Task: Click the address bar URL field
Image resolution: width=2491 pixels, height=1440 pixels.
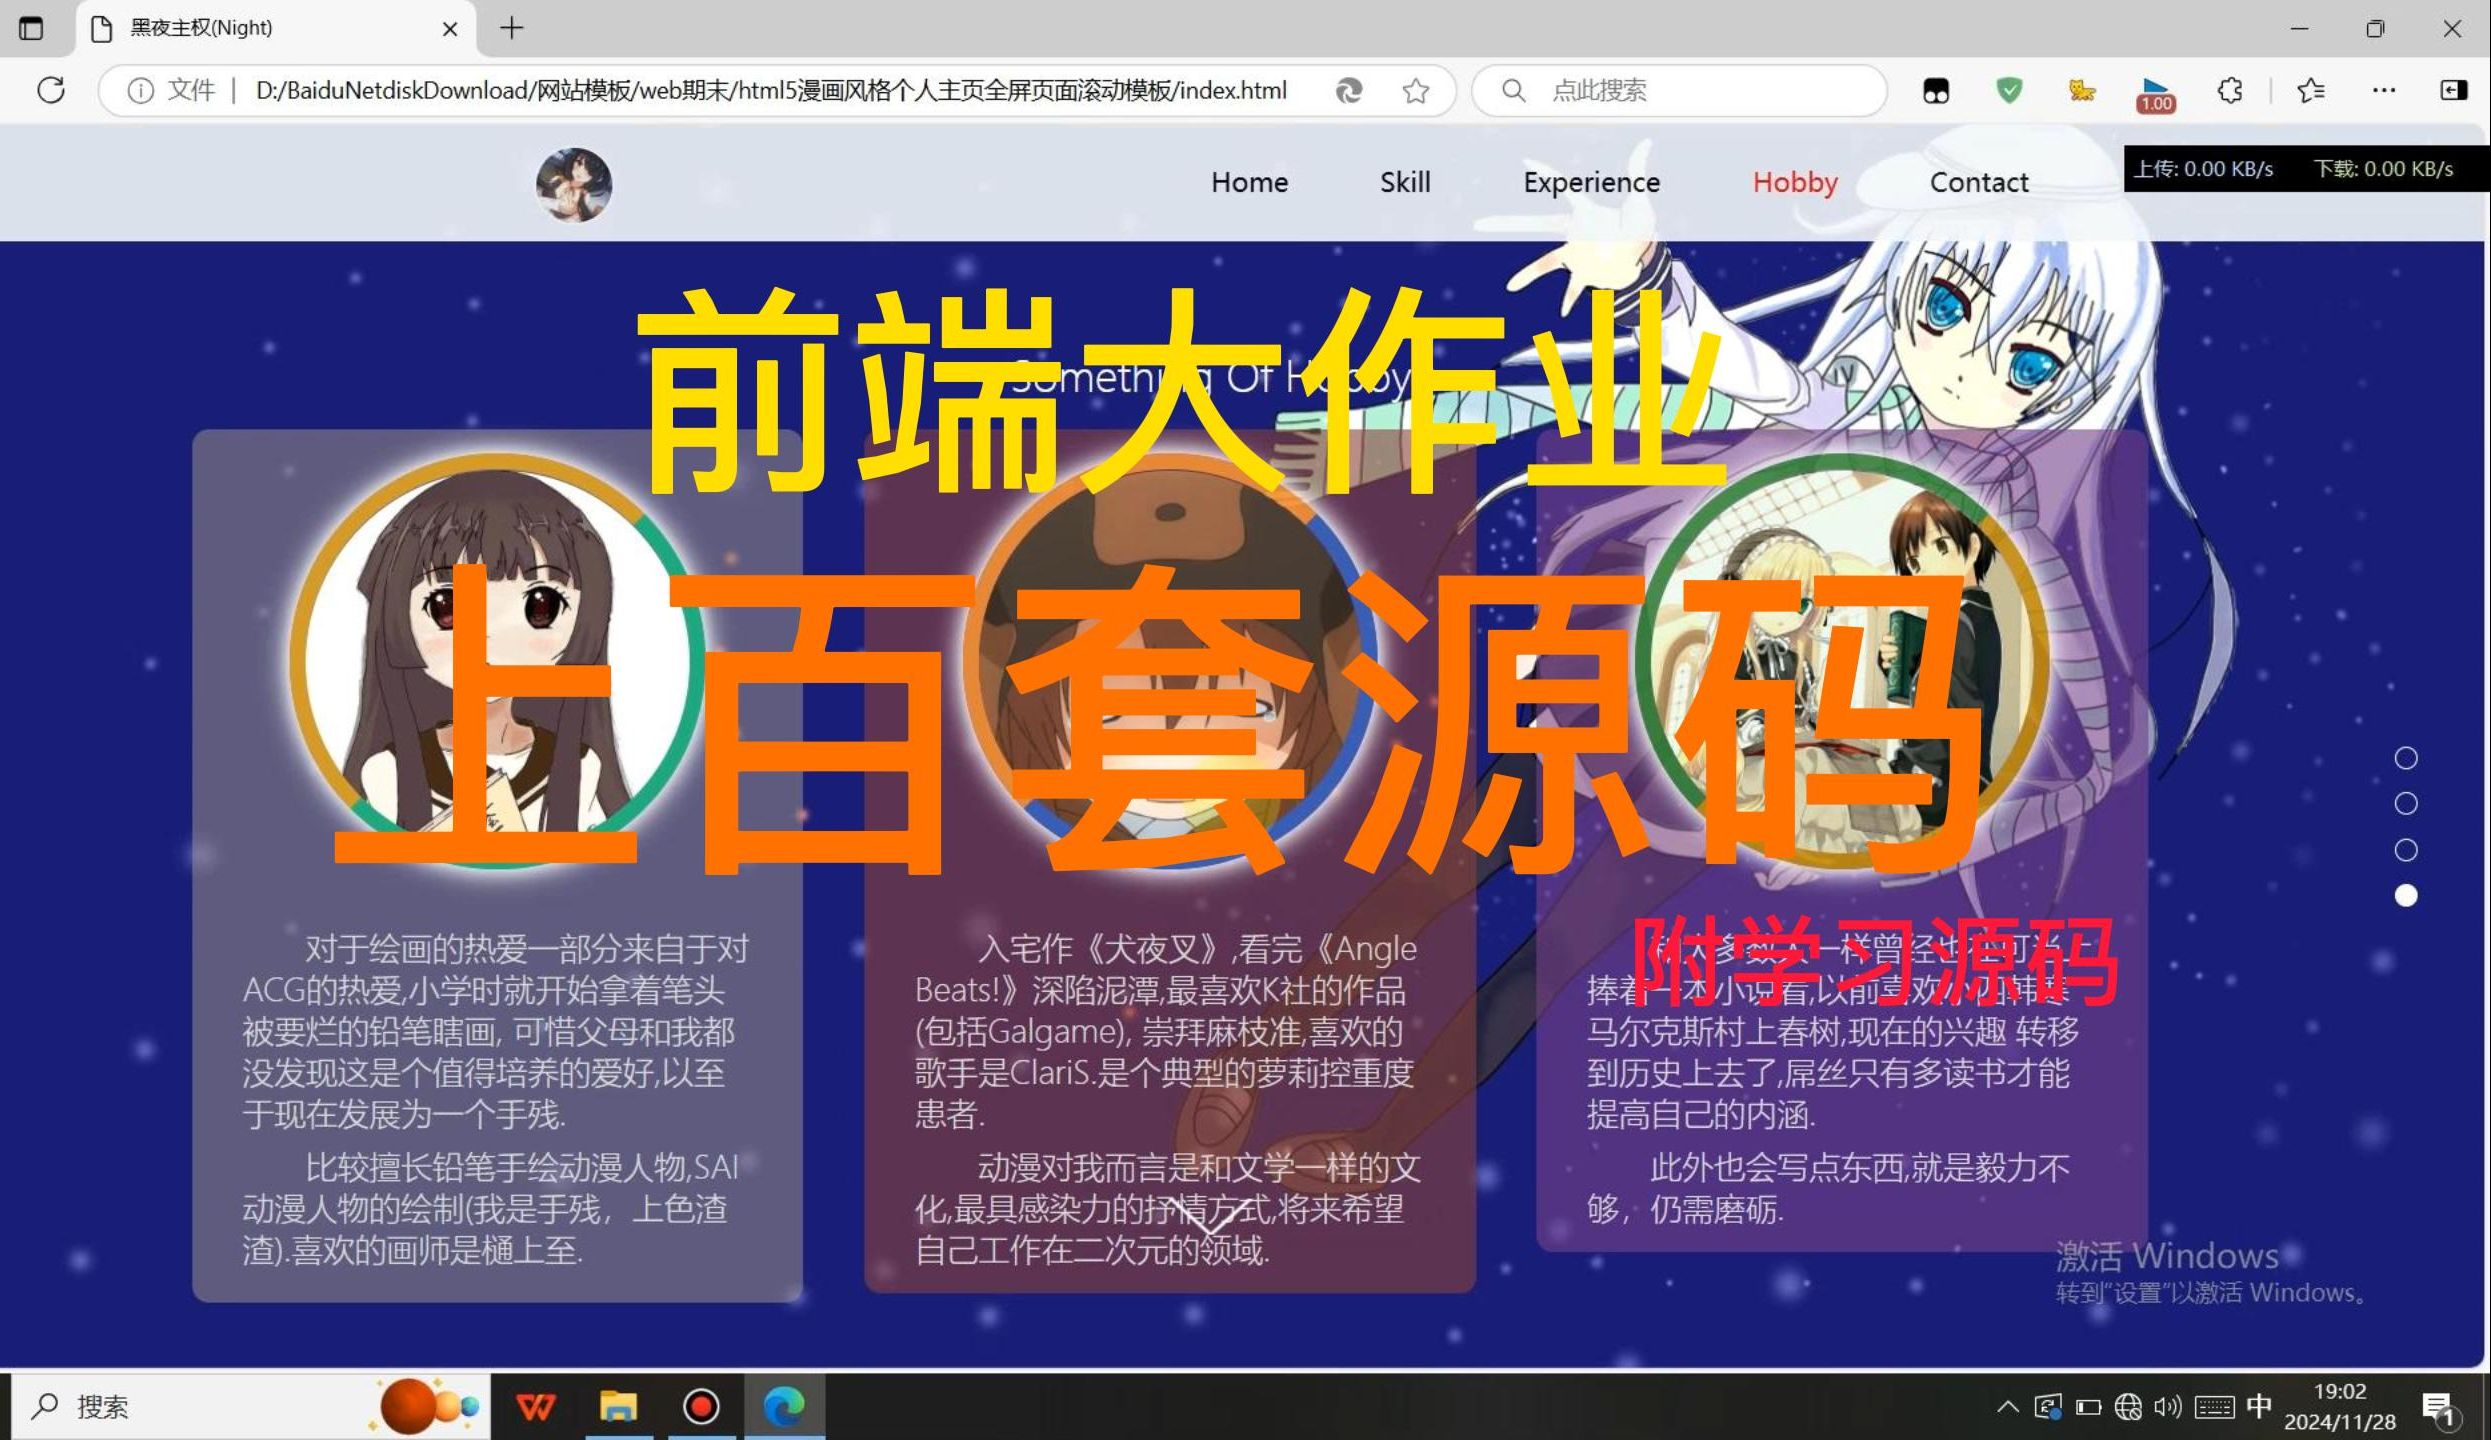Action: pyautogui.click(x=770, y=91)
